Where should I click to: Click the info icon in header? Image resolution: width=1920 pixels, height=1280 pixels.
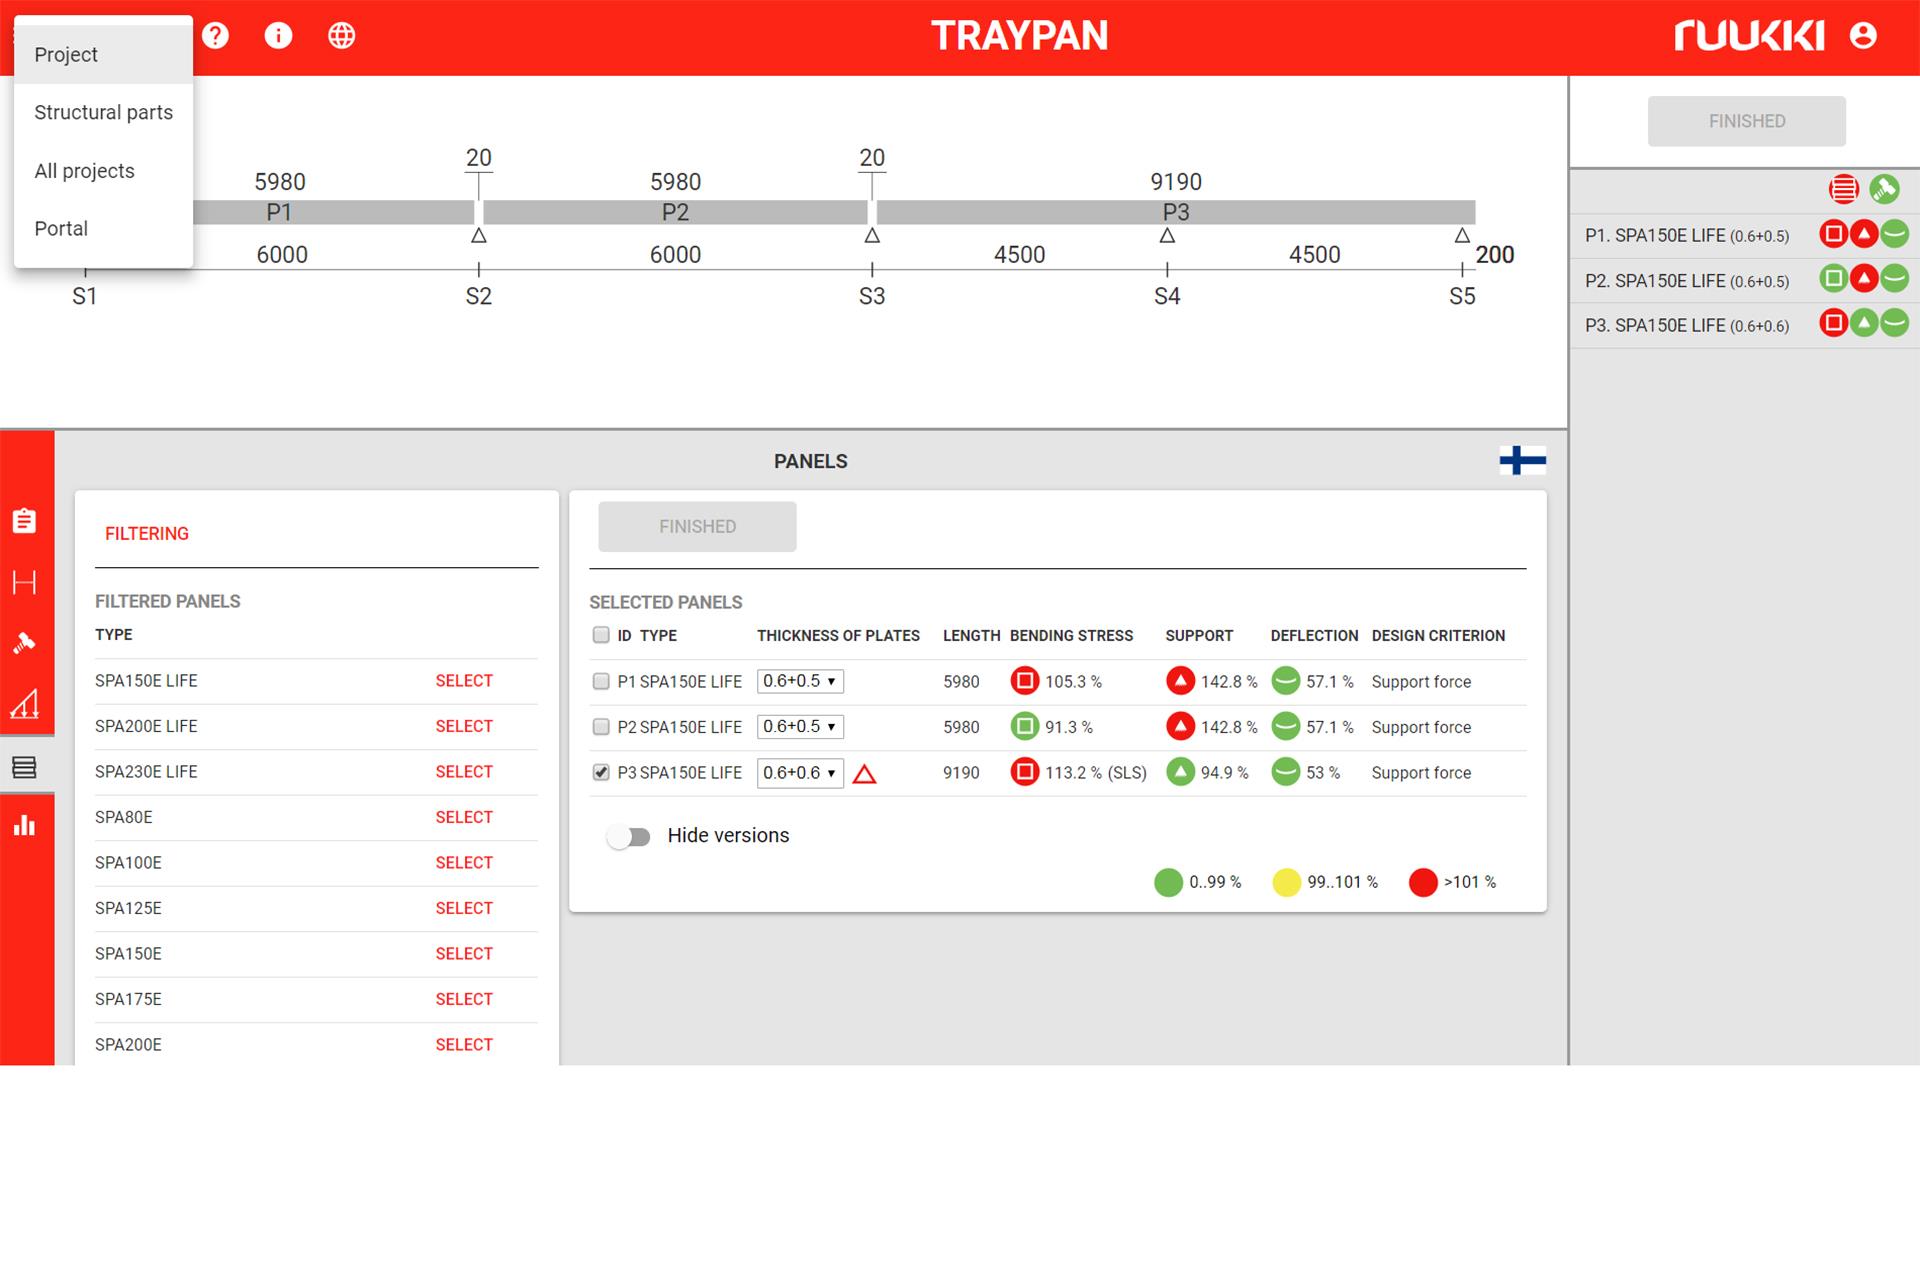click(278, 36)
